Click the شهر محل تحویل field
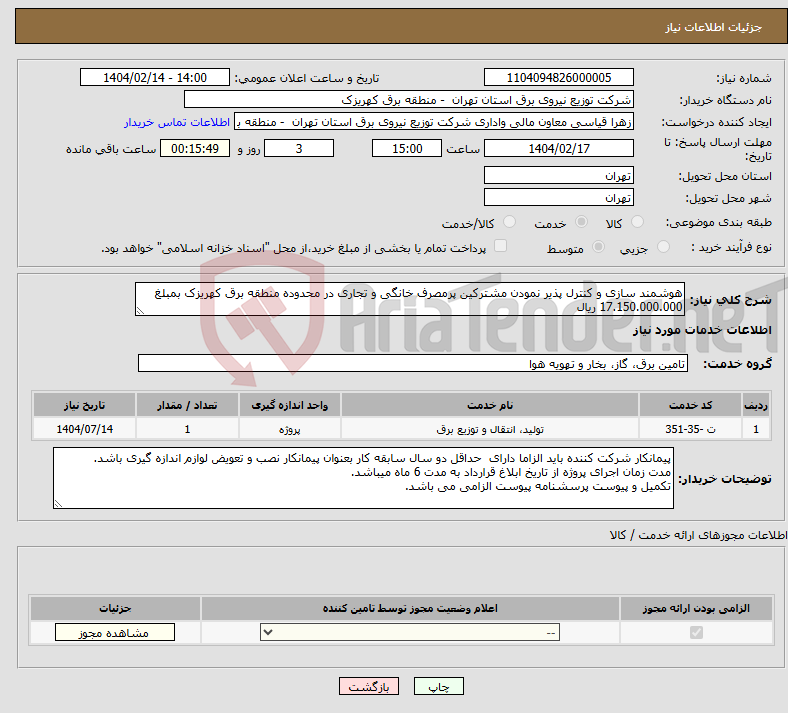The width and height of the screenshot is (788, 713). tap(558, 198)
